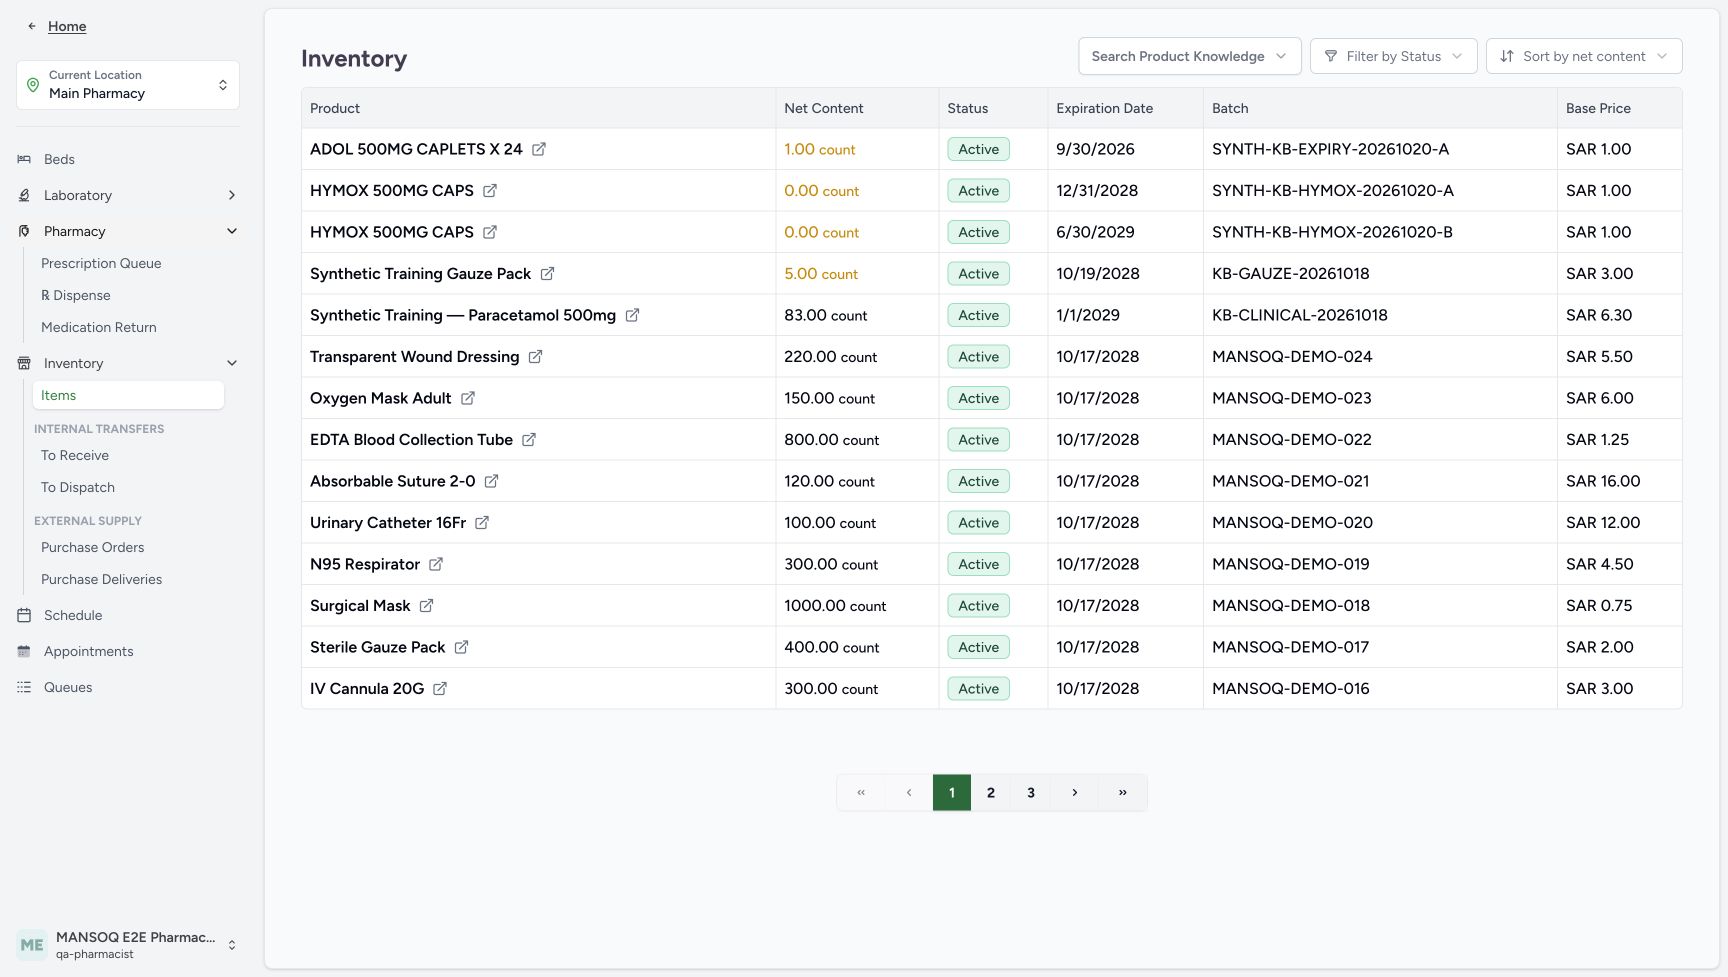Go to pagination page 3

coord(1031,793)
